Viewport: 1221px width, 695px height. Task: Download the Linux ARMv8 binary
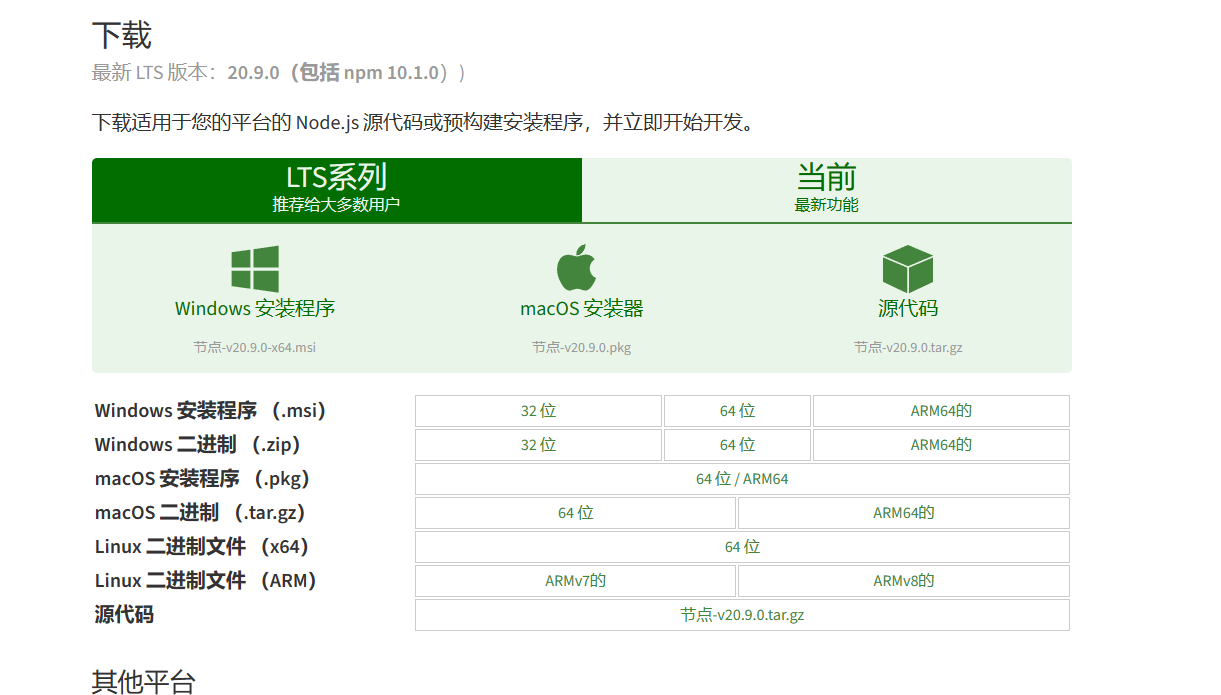click(x=903, y=581)
